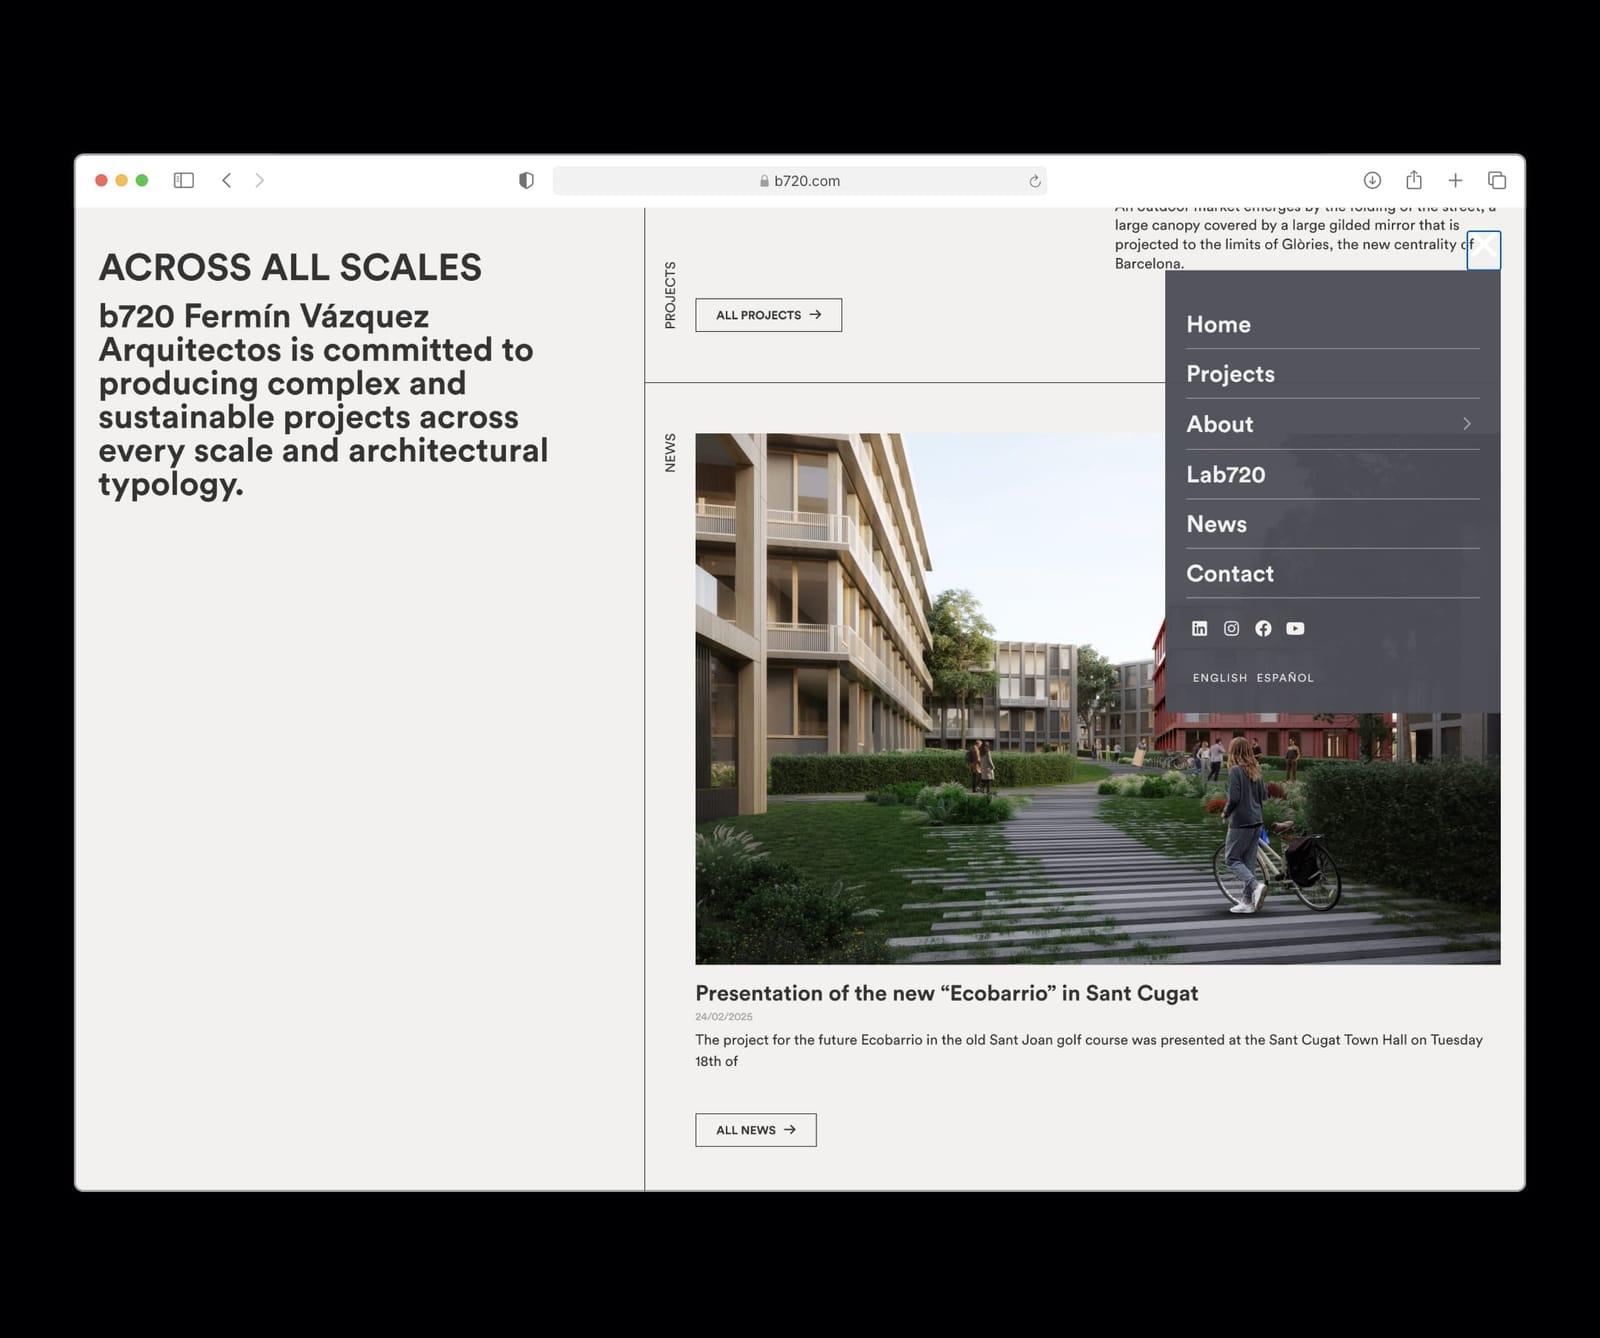
Task: Show Safari downloads
Action: pyautogui.click(x=1372, y=180)
